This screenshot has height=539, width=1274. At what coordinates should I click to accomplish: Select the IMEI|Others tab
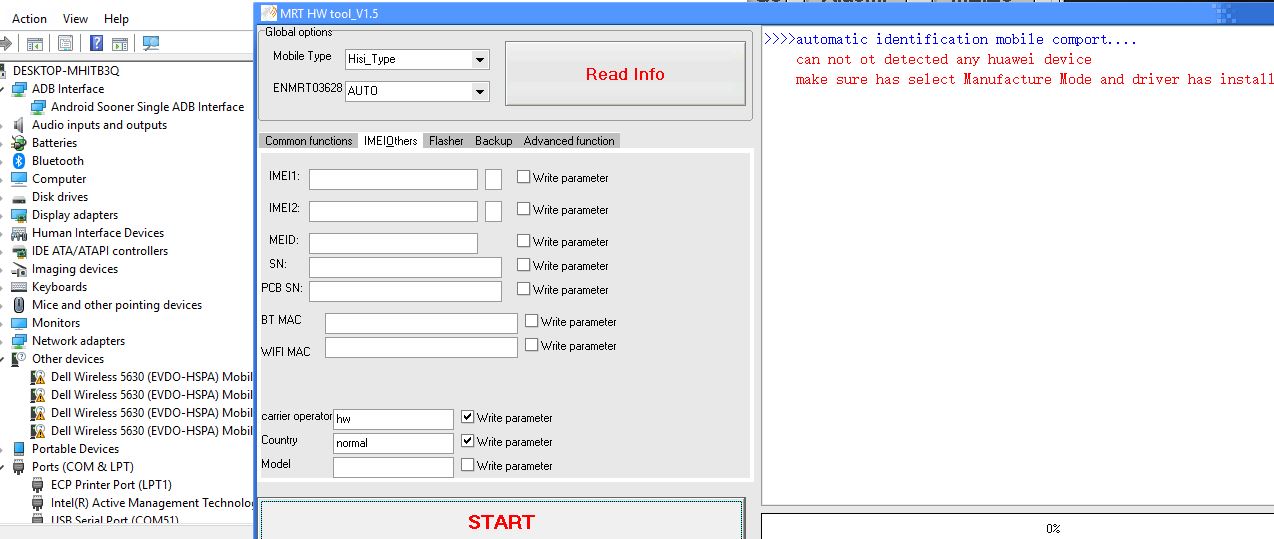coord(390,141)
